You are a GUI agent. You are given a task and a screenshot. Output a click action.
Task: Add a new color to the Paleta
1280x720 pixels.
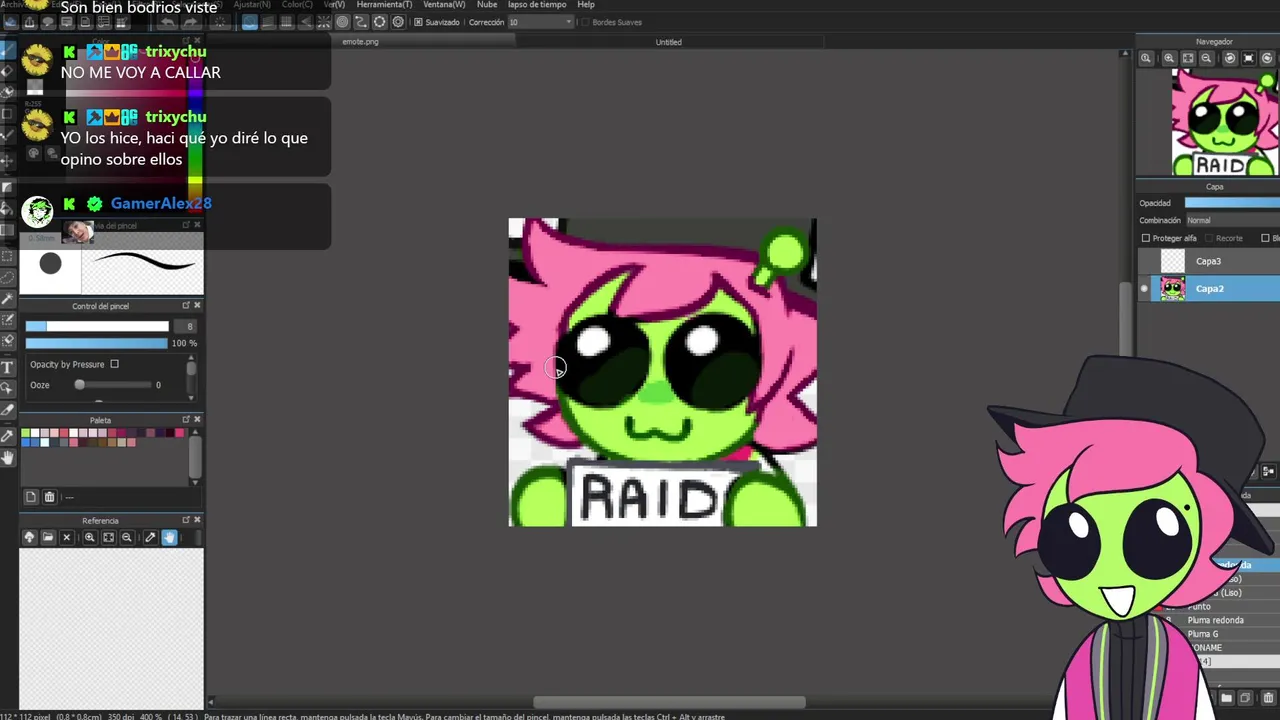point(31,497)
